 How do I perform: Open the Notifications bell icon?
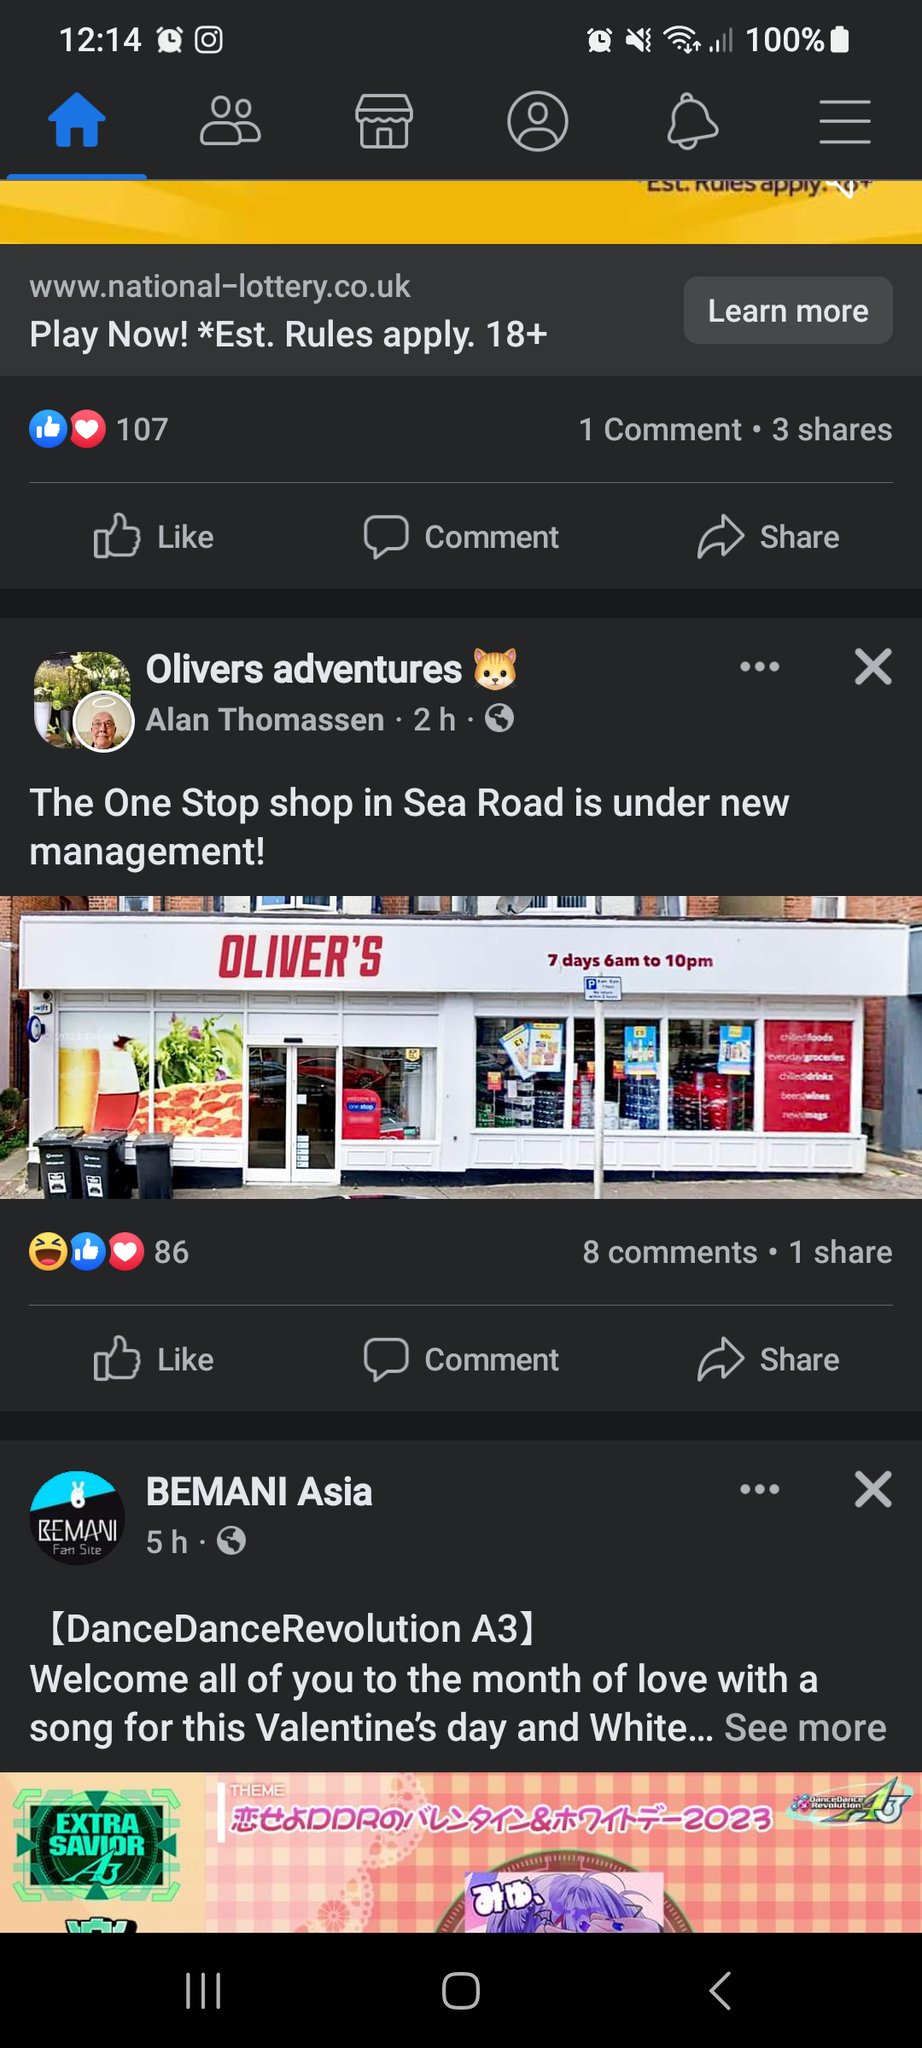click(x=692, y=122)
